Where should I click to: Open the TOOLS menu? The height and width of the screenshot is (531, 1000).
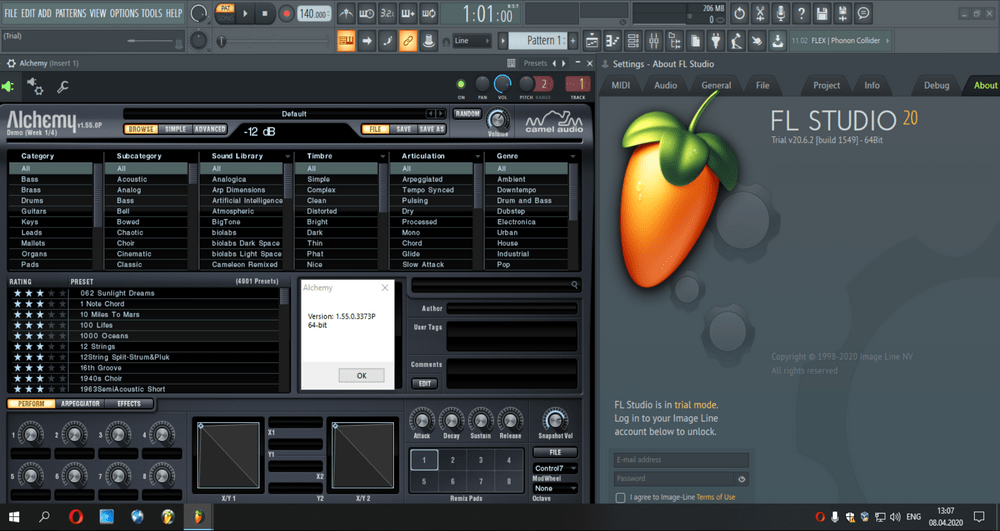(x=152, y=13)
